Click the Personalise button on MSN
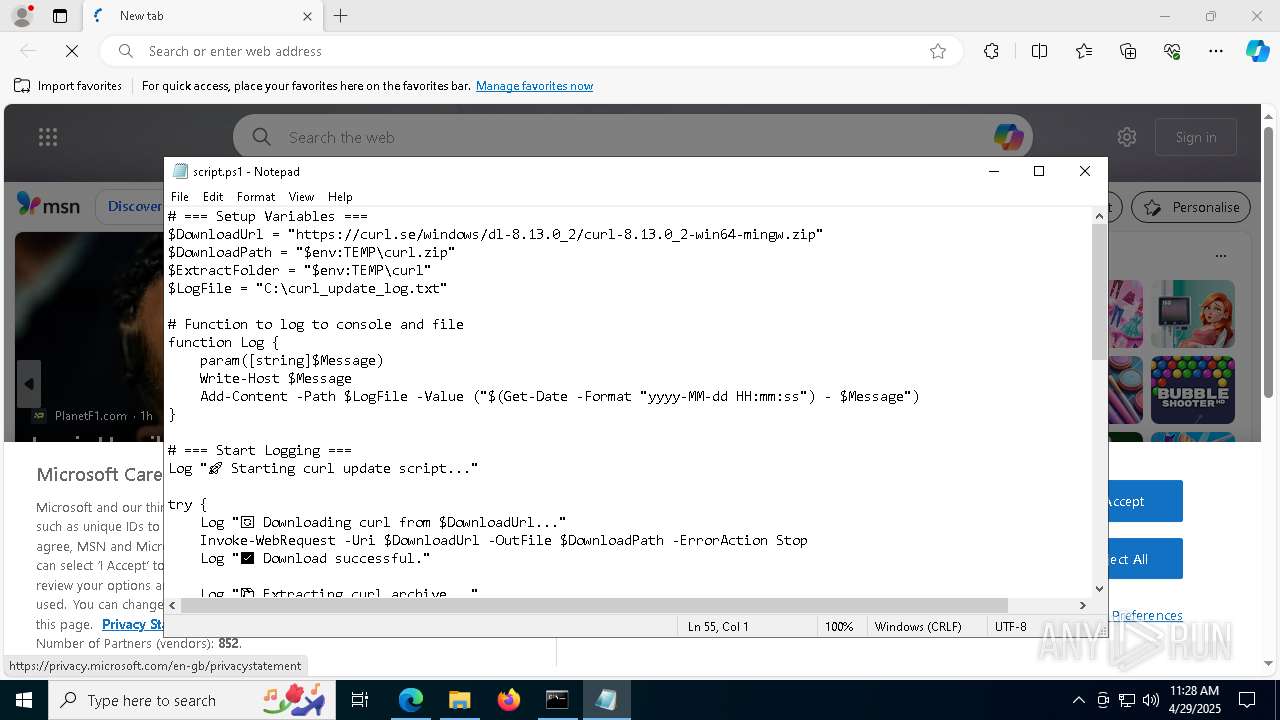Viewport: 1280px width, 720px height. (x=1191, y=207)
